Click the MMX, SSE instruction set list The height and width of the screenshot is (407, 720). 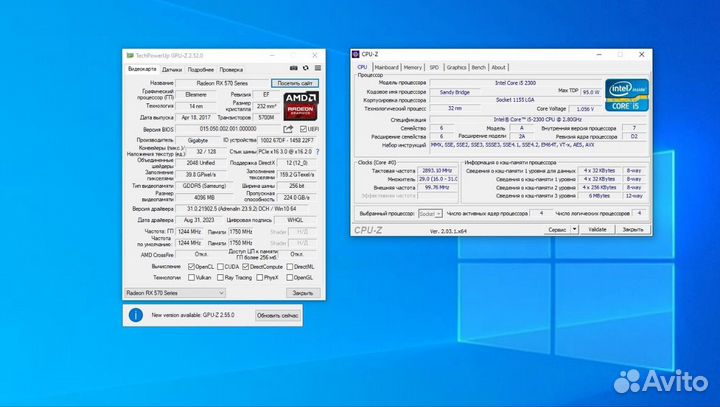(x=539, y=145)
